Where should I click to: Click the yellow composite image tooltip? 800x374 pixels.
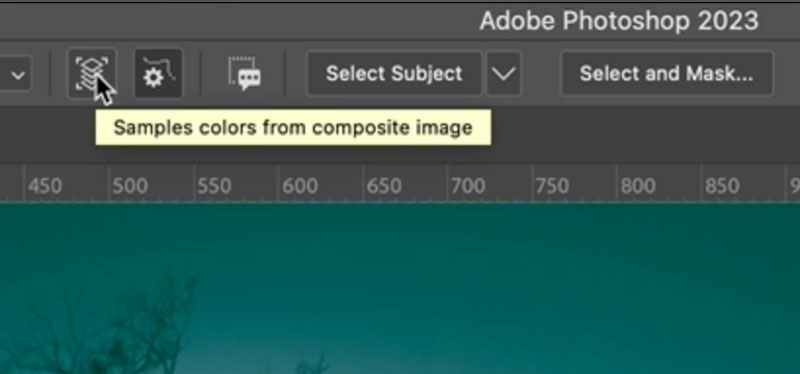(x=293, y=127)
